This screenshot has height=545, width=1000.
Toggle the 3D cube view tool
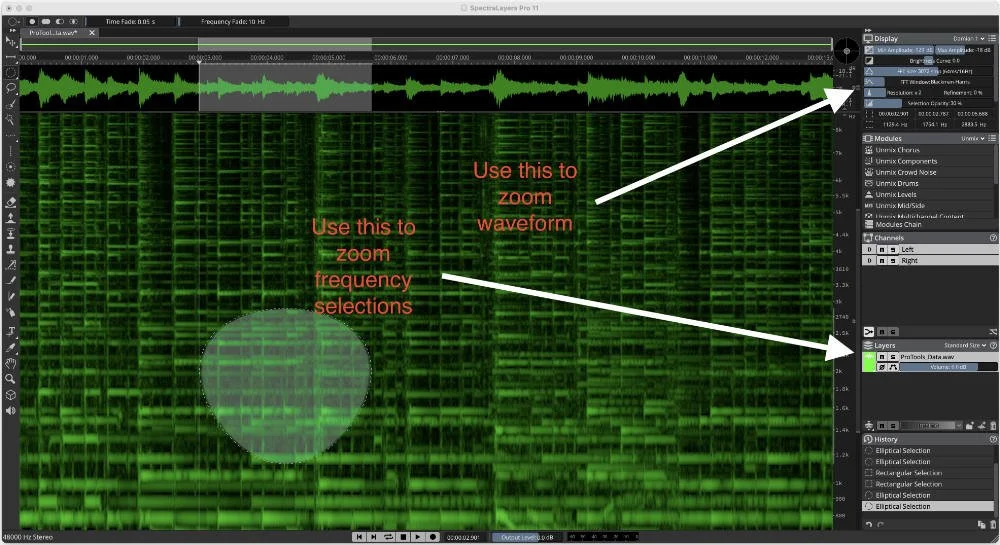(11, 395)
